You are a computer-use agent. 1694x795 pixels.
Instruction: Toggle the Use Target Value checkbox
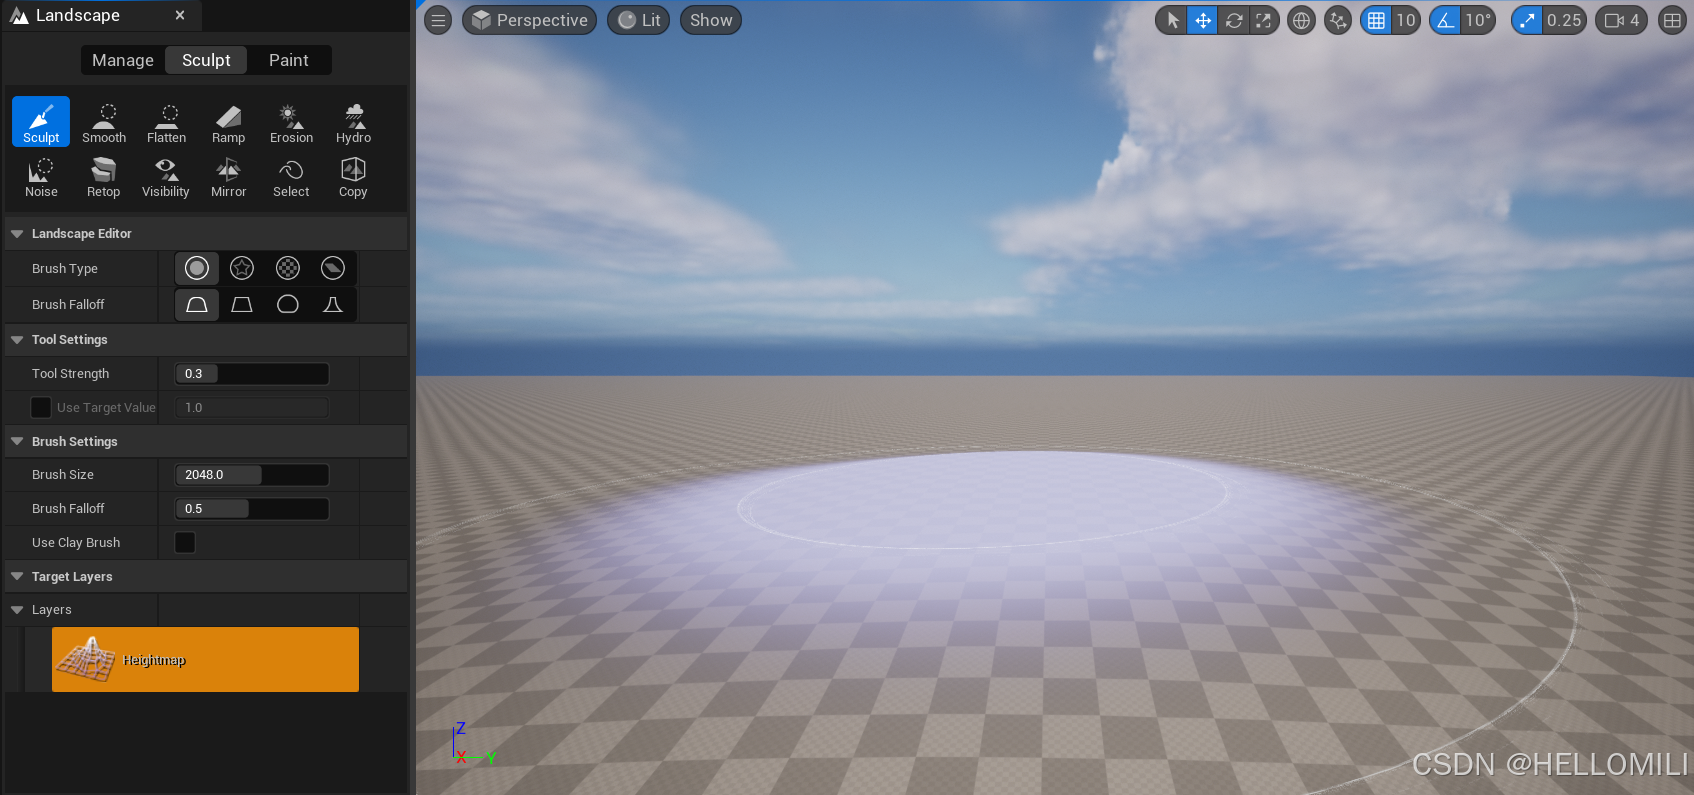[41, 407]
